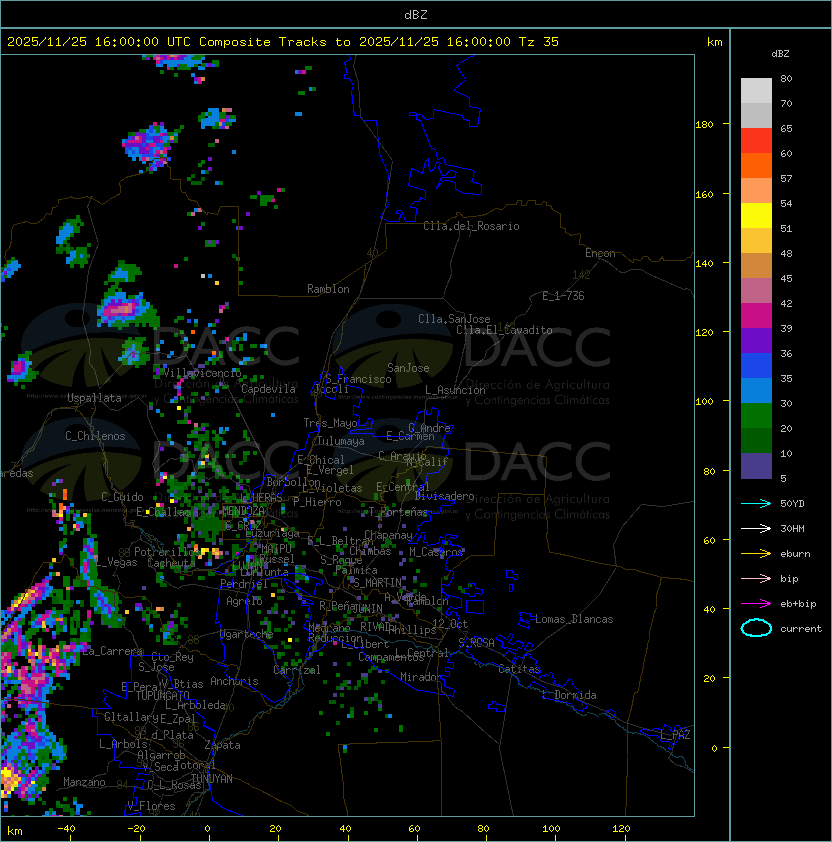The width and height of the screenshot is (832, 842).
Task: Click the 45 value on color scale
Action: [786, 278]
